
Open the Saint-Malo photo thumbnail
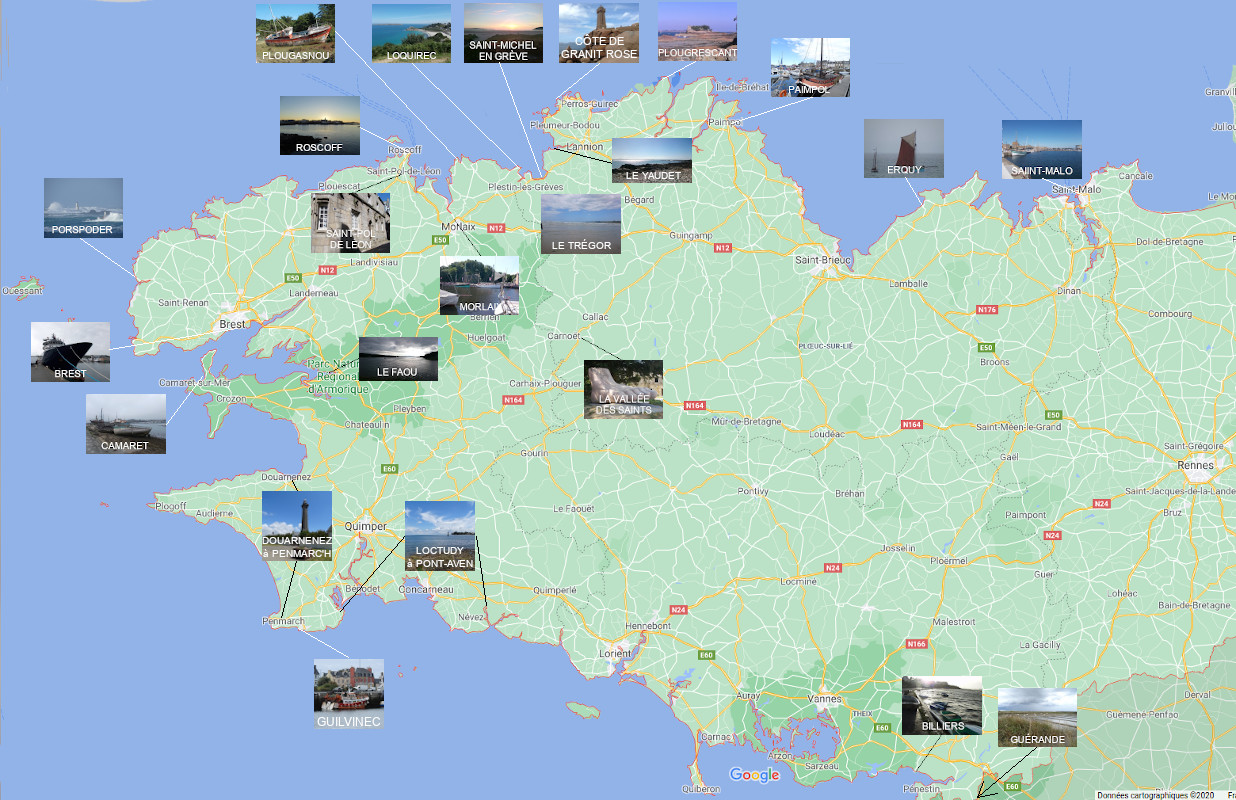click(1041, 150)
